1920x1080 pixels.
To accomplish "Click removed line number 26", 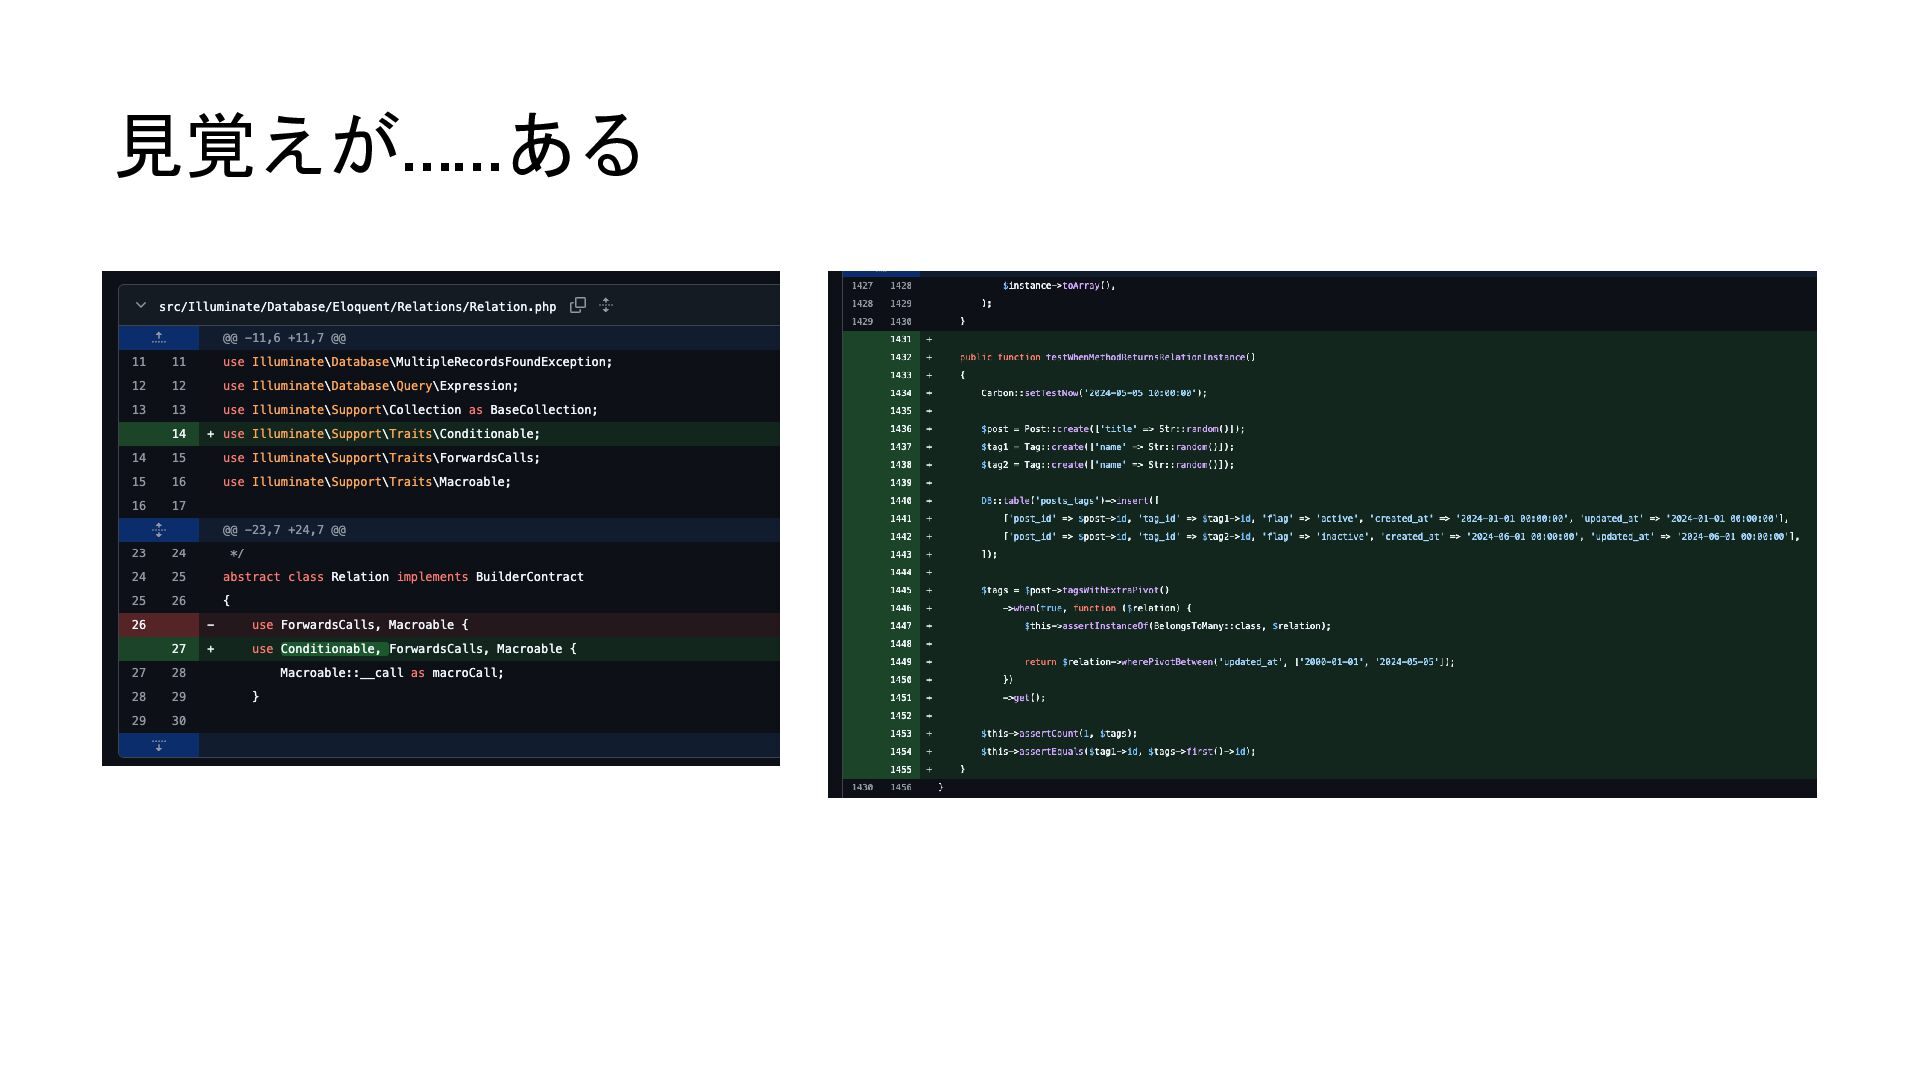I will click(139, 625).
